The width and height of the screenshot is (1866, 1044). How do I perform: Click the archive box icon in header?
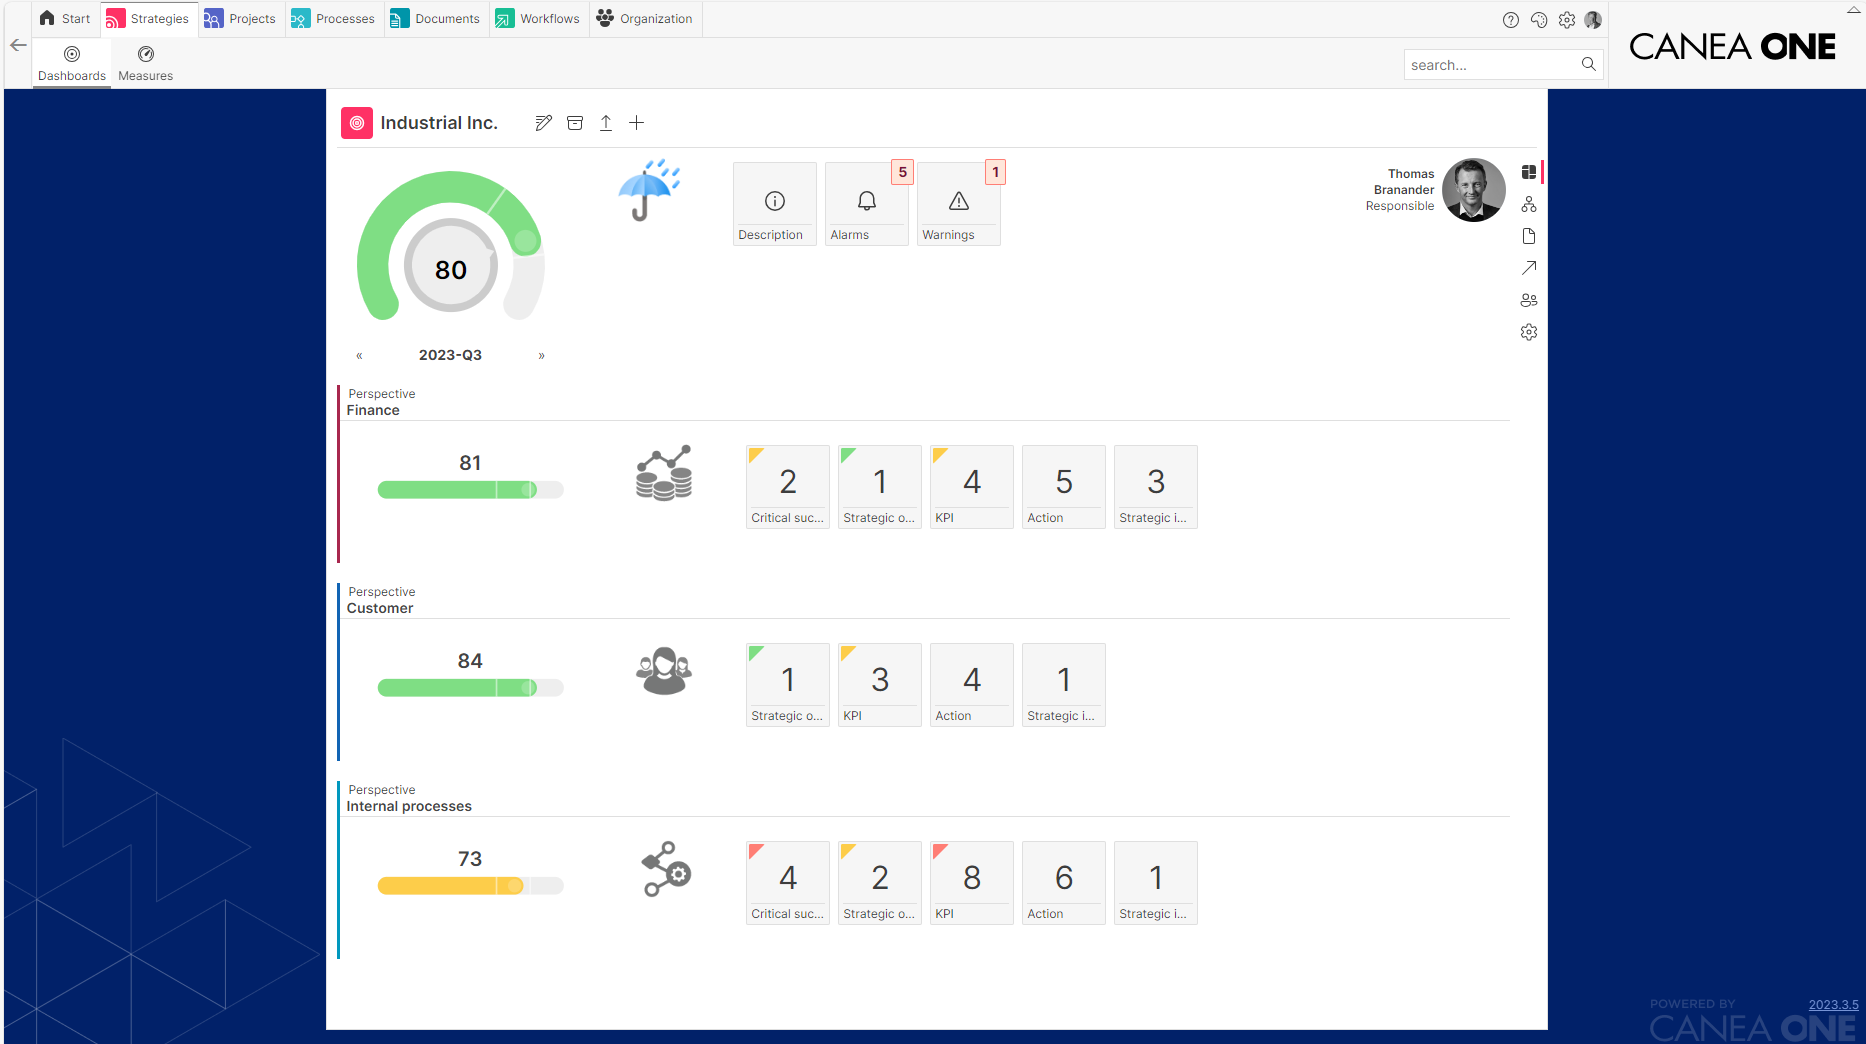575,123
